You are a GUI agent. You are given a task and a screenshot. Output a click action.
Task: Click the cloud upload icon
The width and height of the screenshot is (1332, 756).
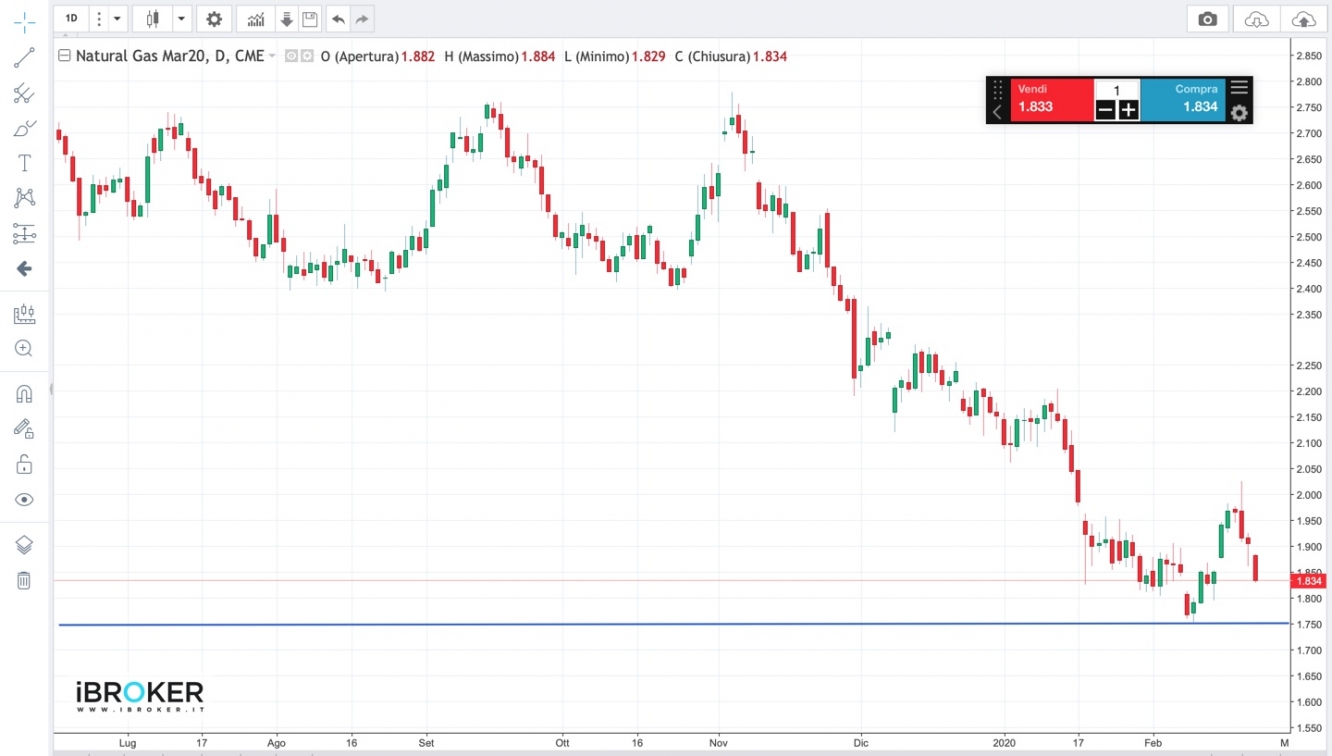click(1303, 18)
